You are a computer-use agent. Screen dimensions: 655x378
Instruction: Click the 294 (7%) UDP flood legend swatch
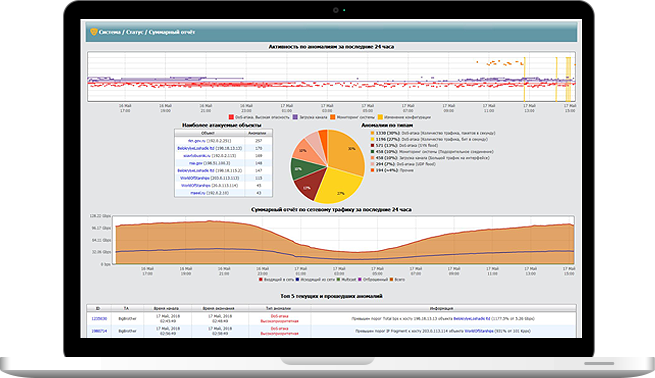pos(373,164)
